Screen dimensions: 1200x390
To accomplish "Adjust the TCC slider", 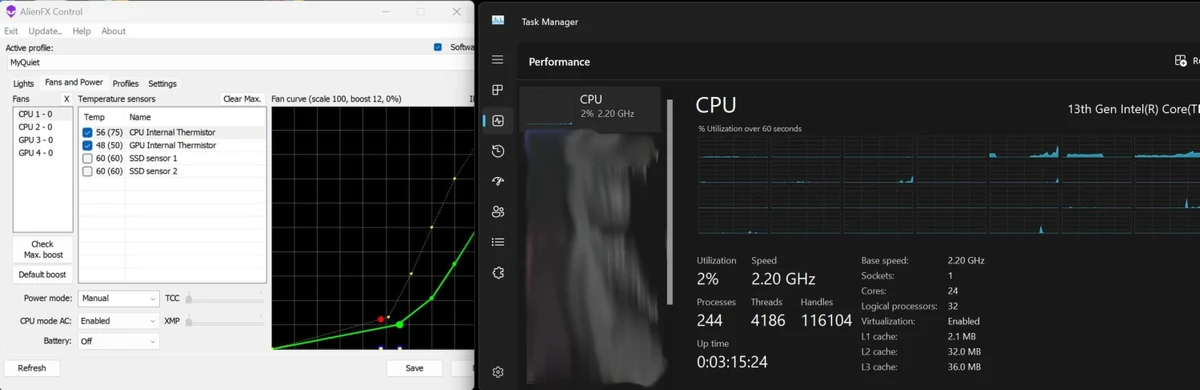I will tap(225, 298).
